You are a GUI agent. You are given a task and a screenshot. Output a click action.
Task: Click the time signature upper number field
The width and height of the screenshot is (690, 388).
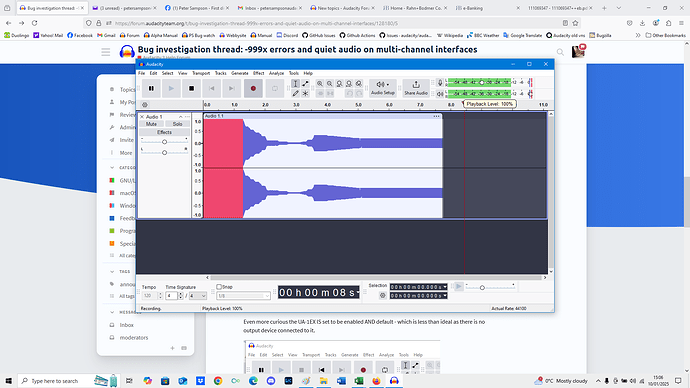coord(171,296)
